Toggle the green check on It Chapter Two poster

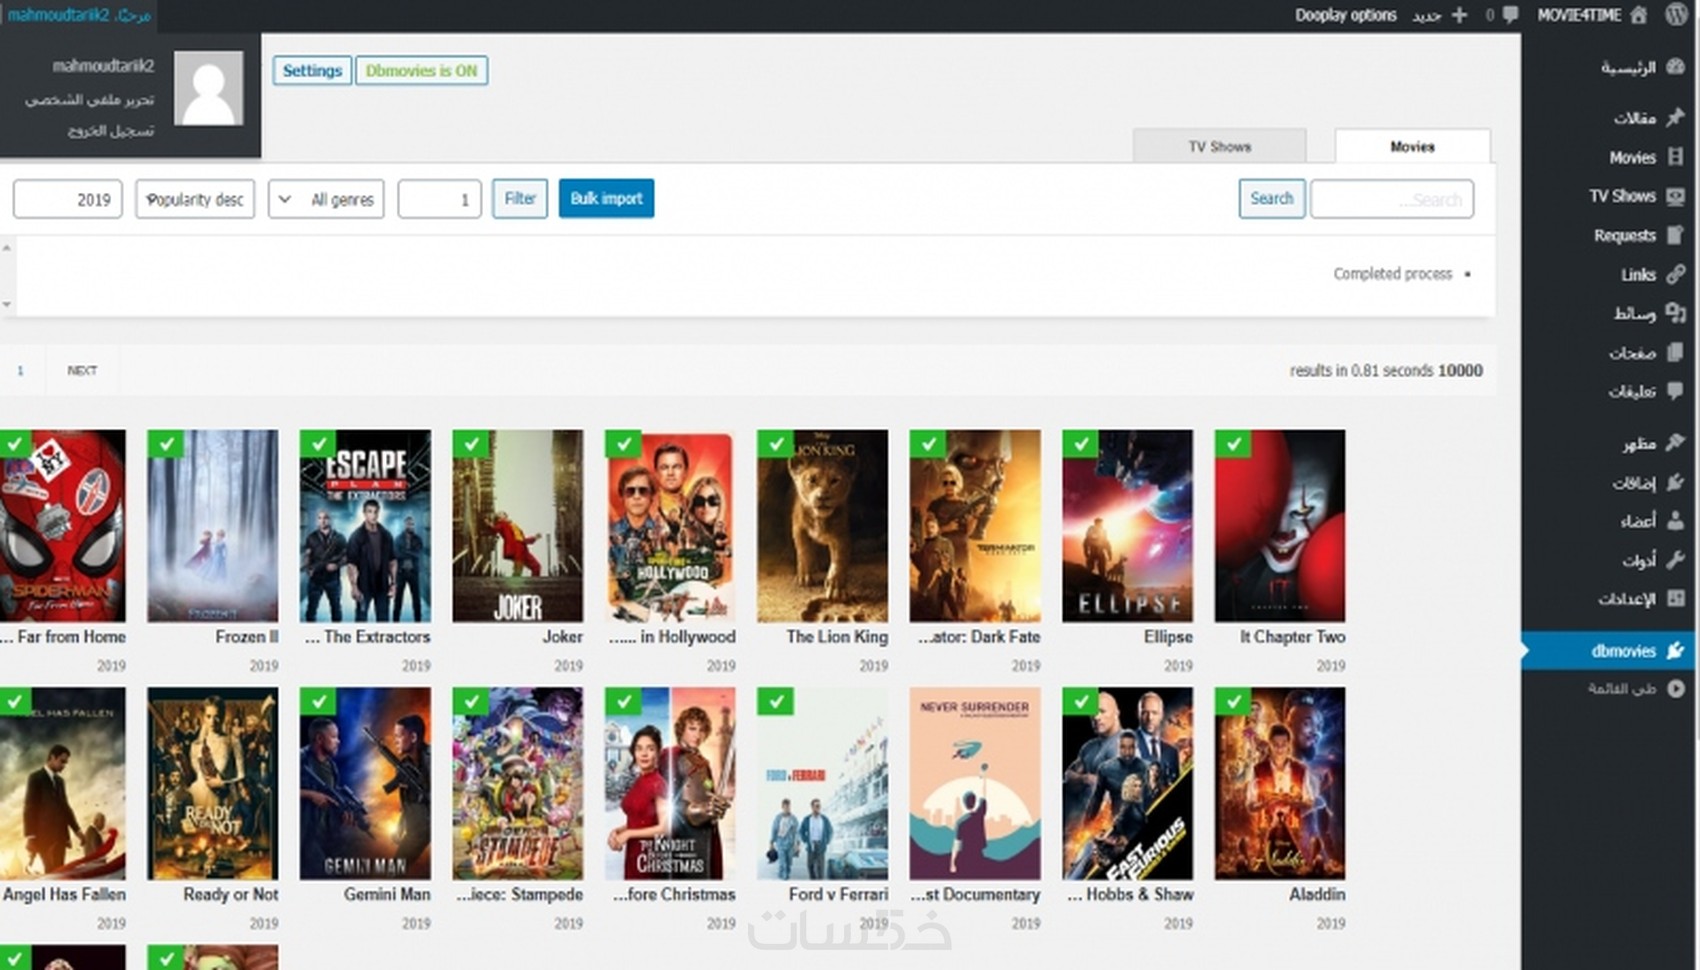click(x=1233, y=443)
